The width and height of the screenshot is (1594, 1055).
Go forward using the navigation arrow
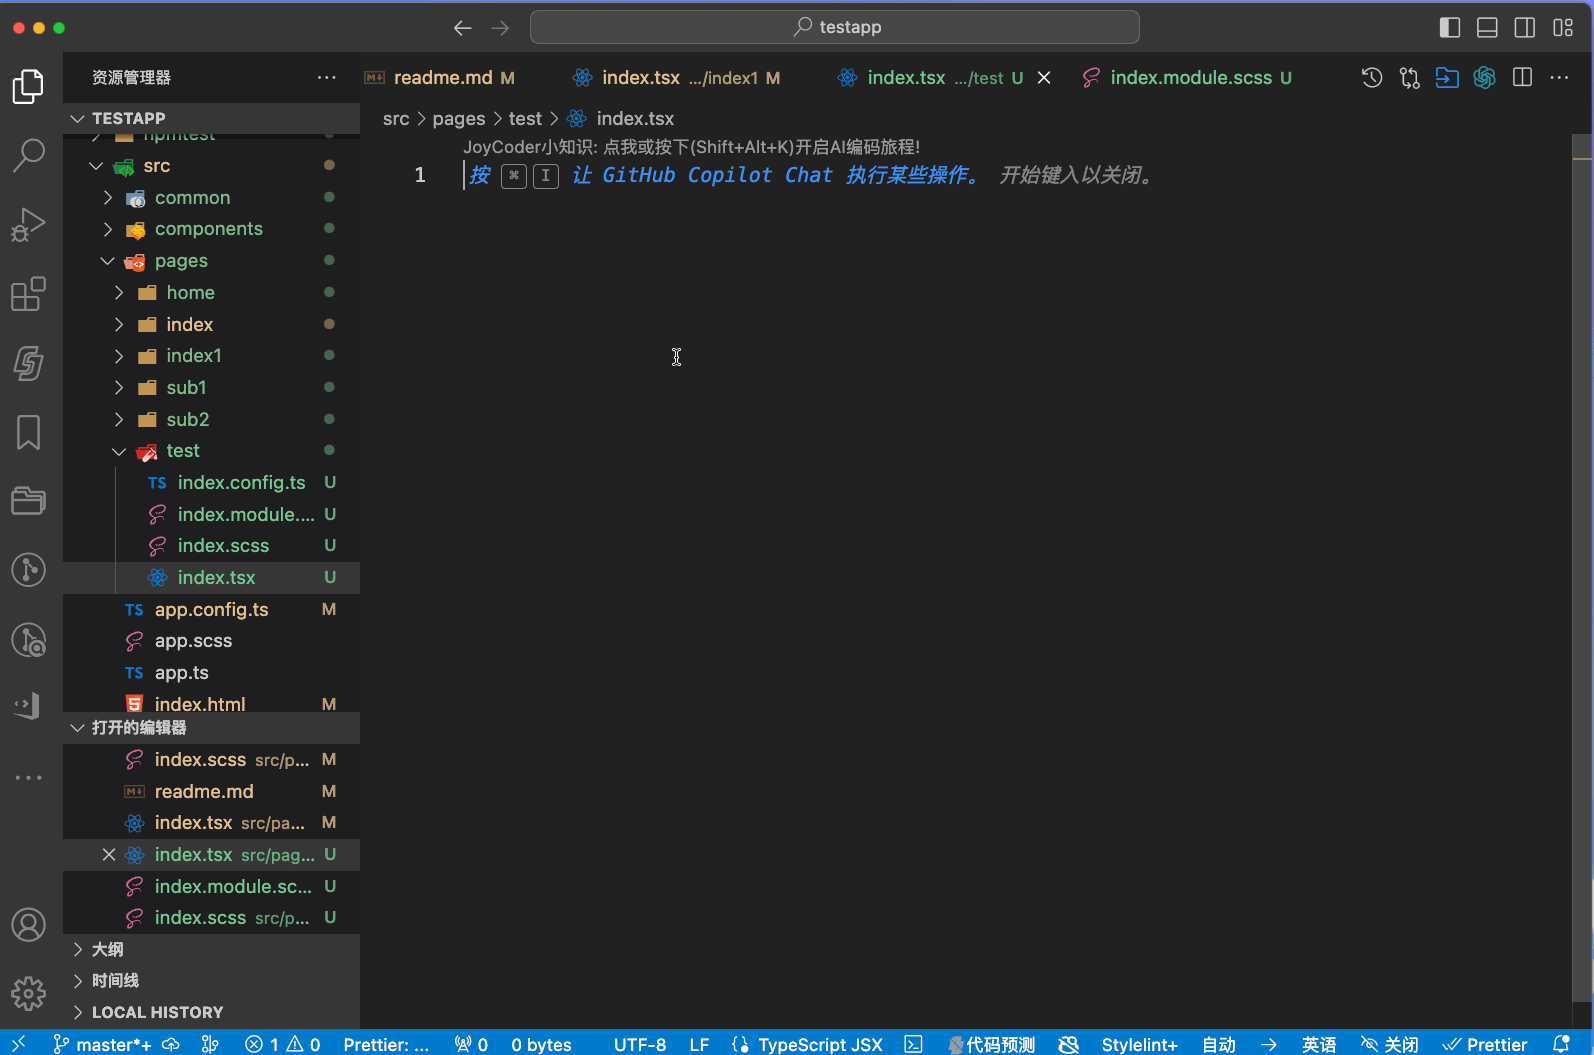(500, 28)
